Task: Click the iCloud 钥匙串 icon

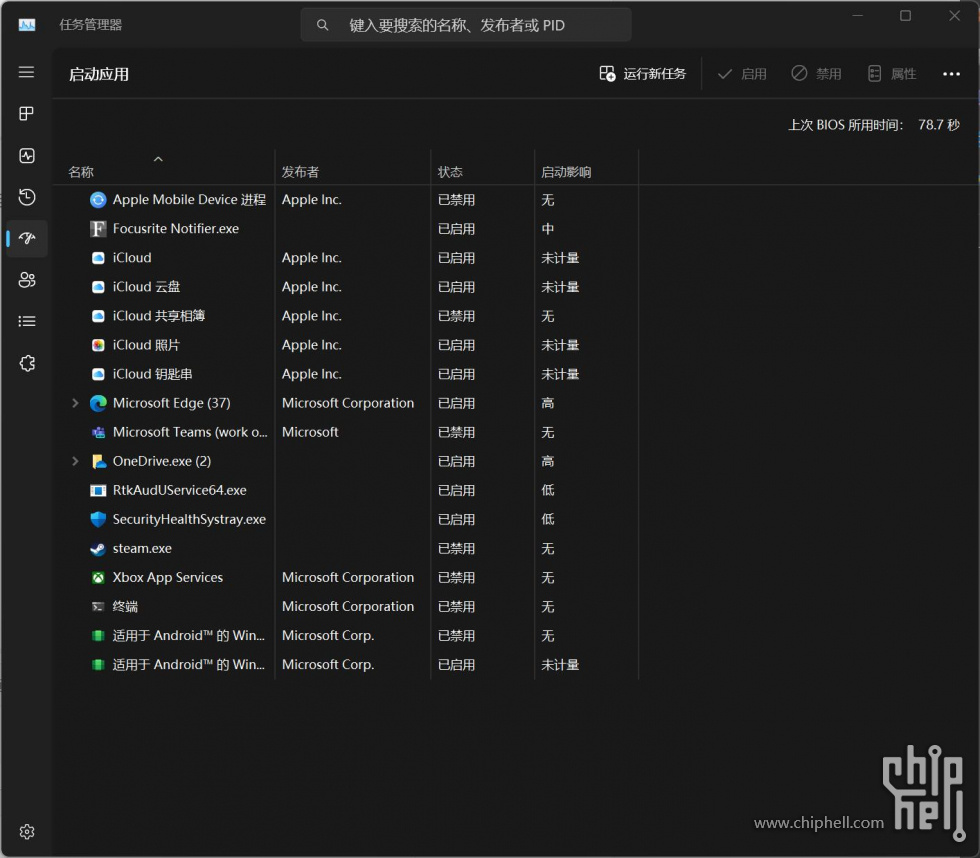Action: click(98, 374)
